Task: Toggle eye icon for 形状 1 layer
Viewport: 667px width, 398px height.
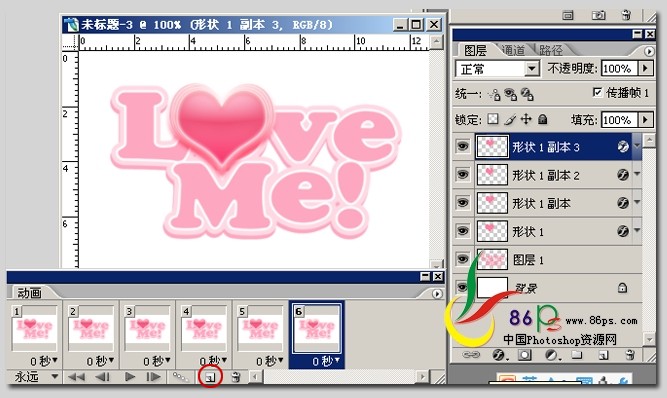Action: [x=462, y=230]
